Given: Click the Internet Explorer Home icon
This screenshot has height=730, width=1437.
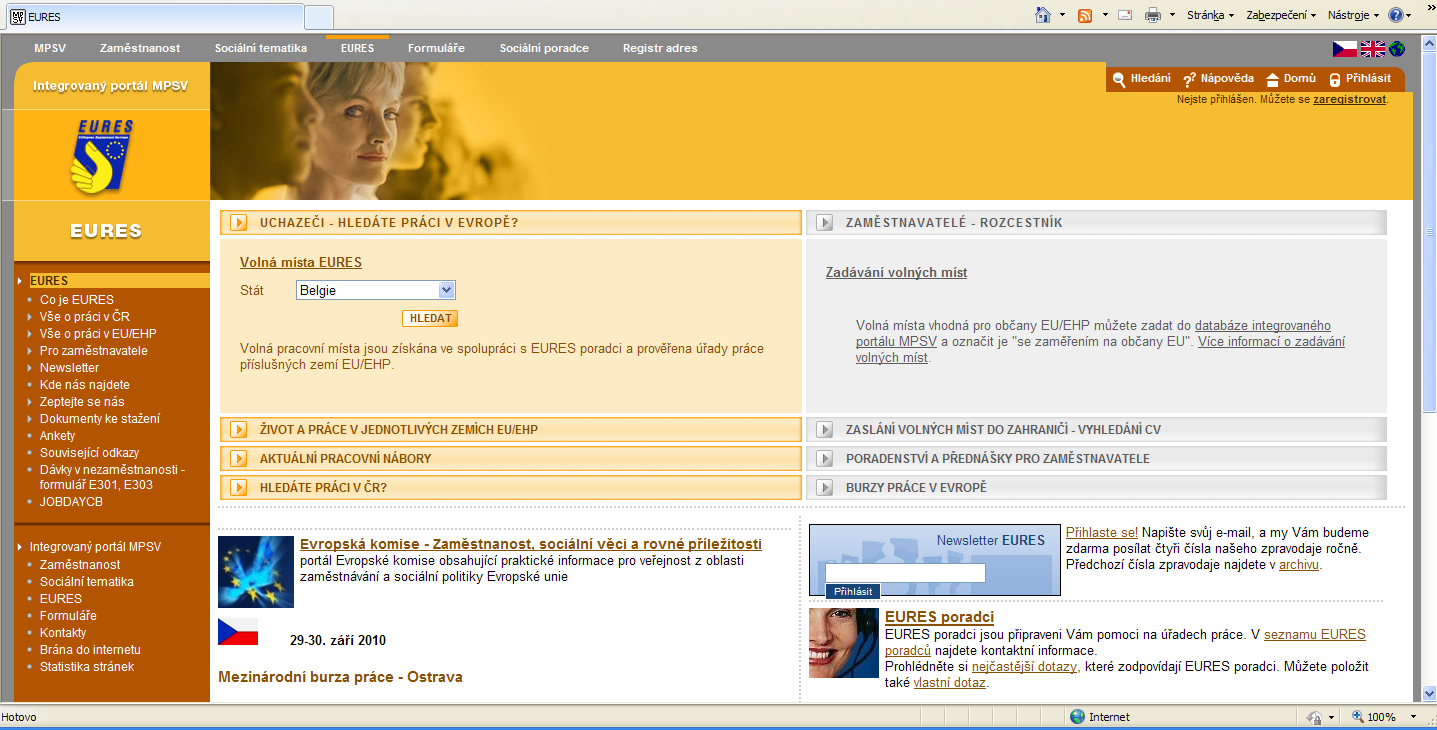Looking at the screenshot, I should 1044,15.
